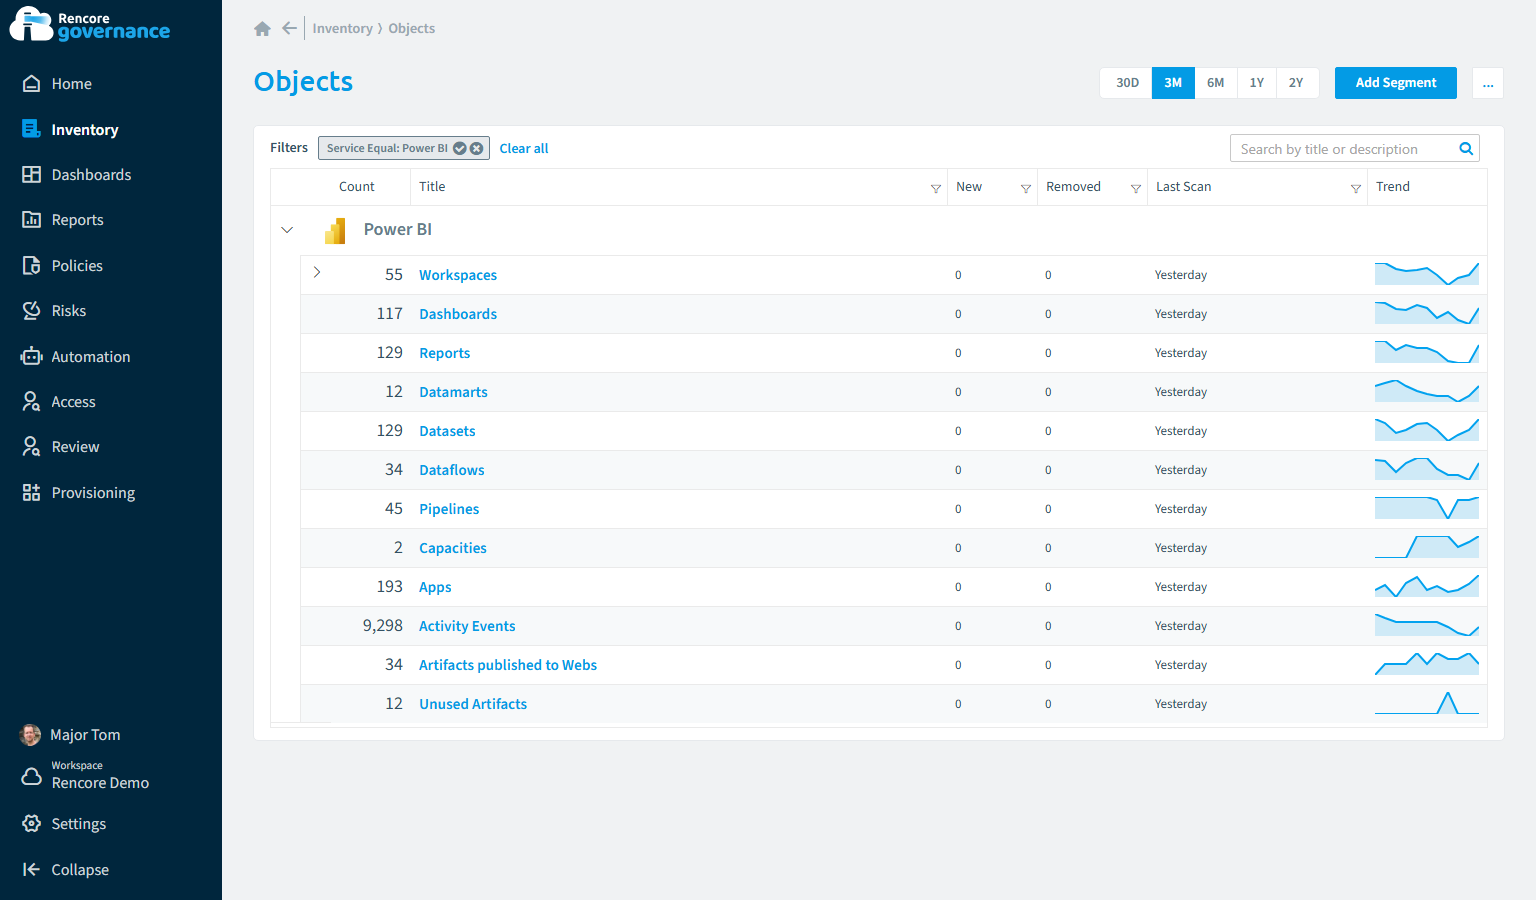1536x900 pixels.
Task: Click the Power BI service icon
Action: pyautogui.click(x=335, y=231)
